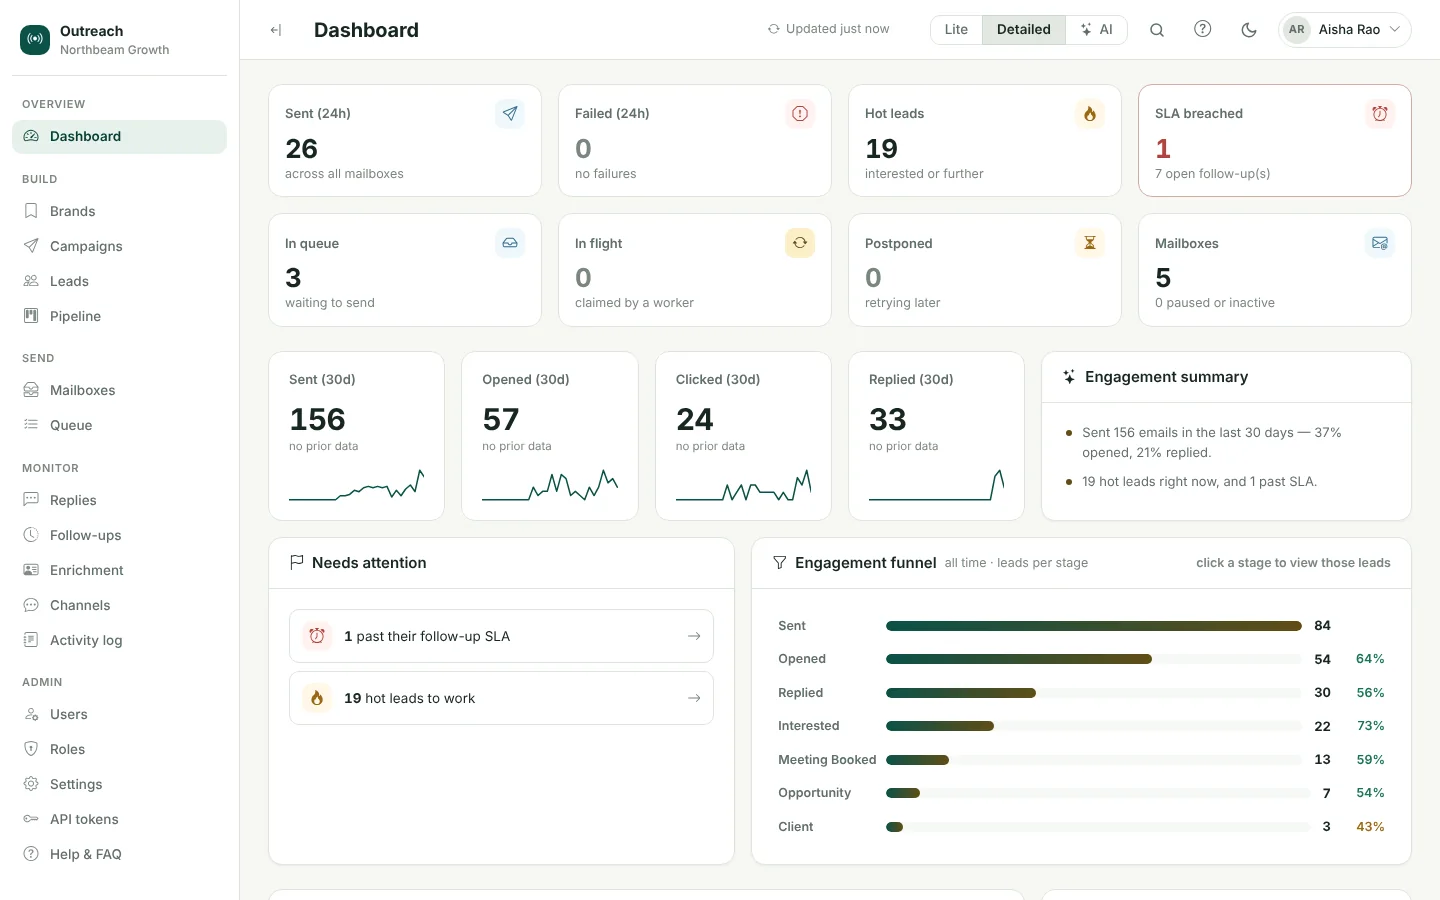Go to the Queue page
This screenshot has width=1440, height=900.
(x=119, y=425)
